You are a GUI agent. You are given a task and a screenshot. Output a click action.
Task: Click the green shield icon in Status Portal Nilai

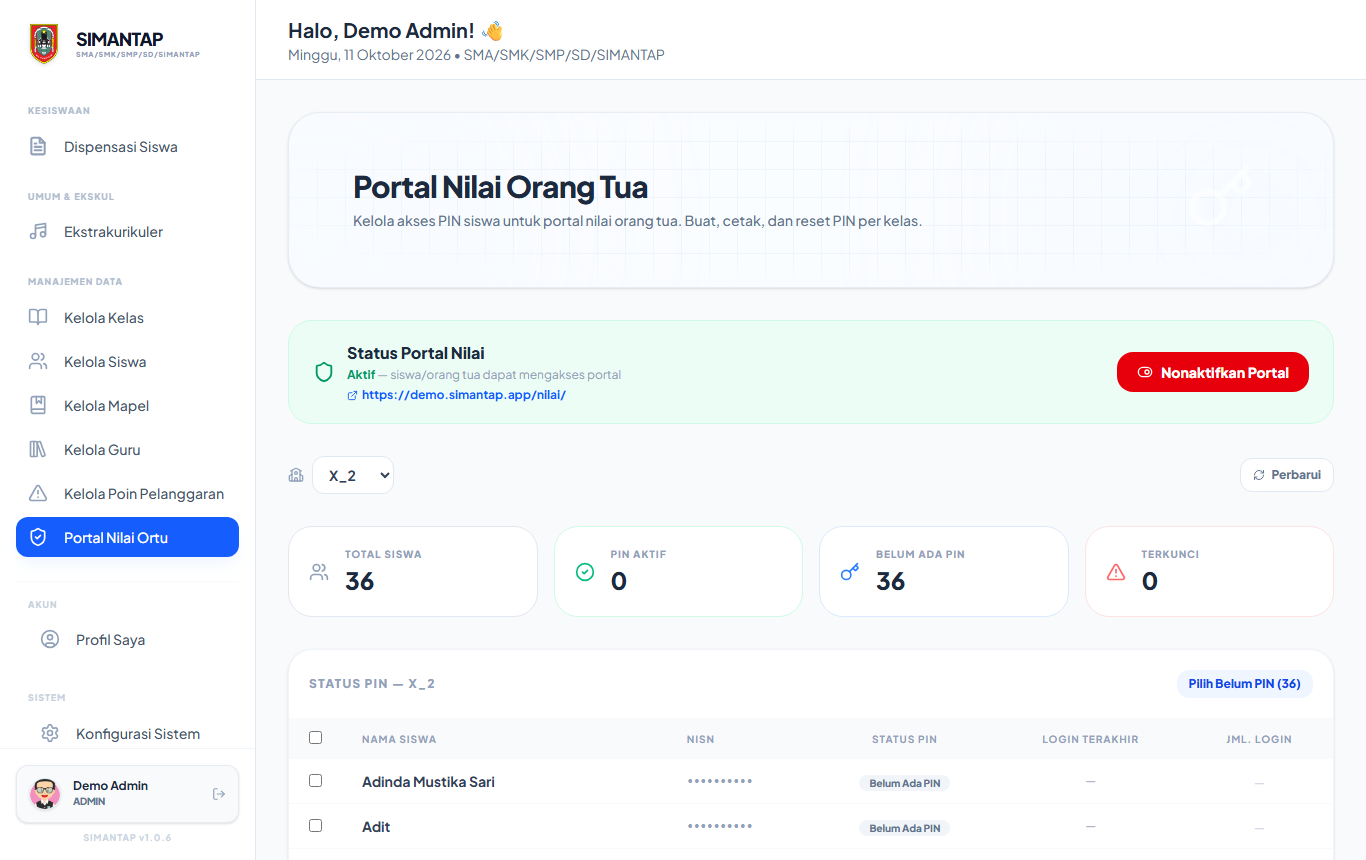point(324,372)
